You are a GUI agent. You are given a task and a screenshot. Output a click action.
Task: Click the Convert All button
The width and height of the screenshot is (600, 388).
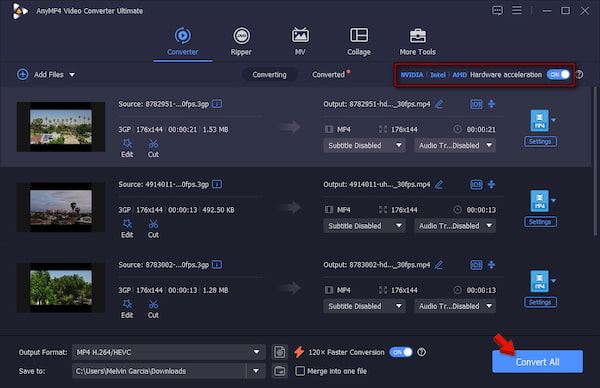(x=537, y=362)
